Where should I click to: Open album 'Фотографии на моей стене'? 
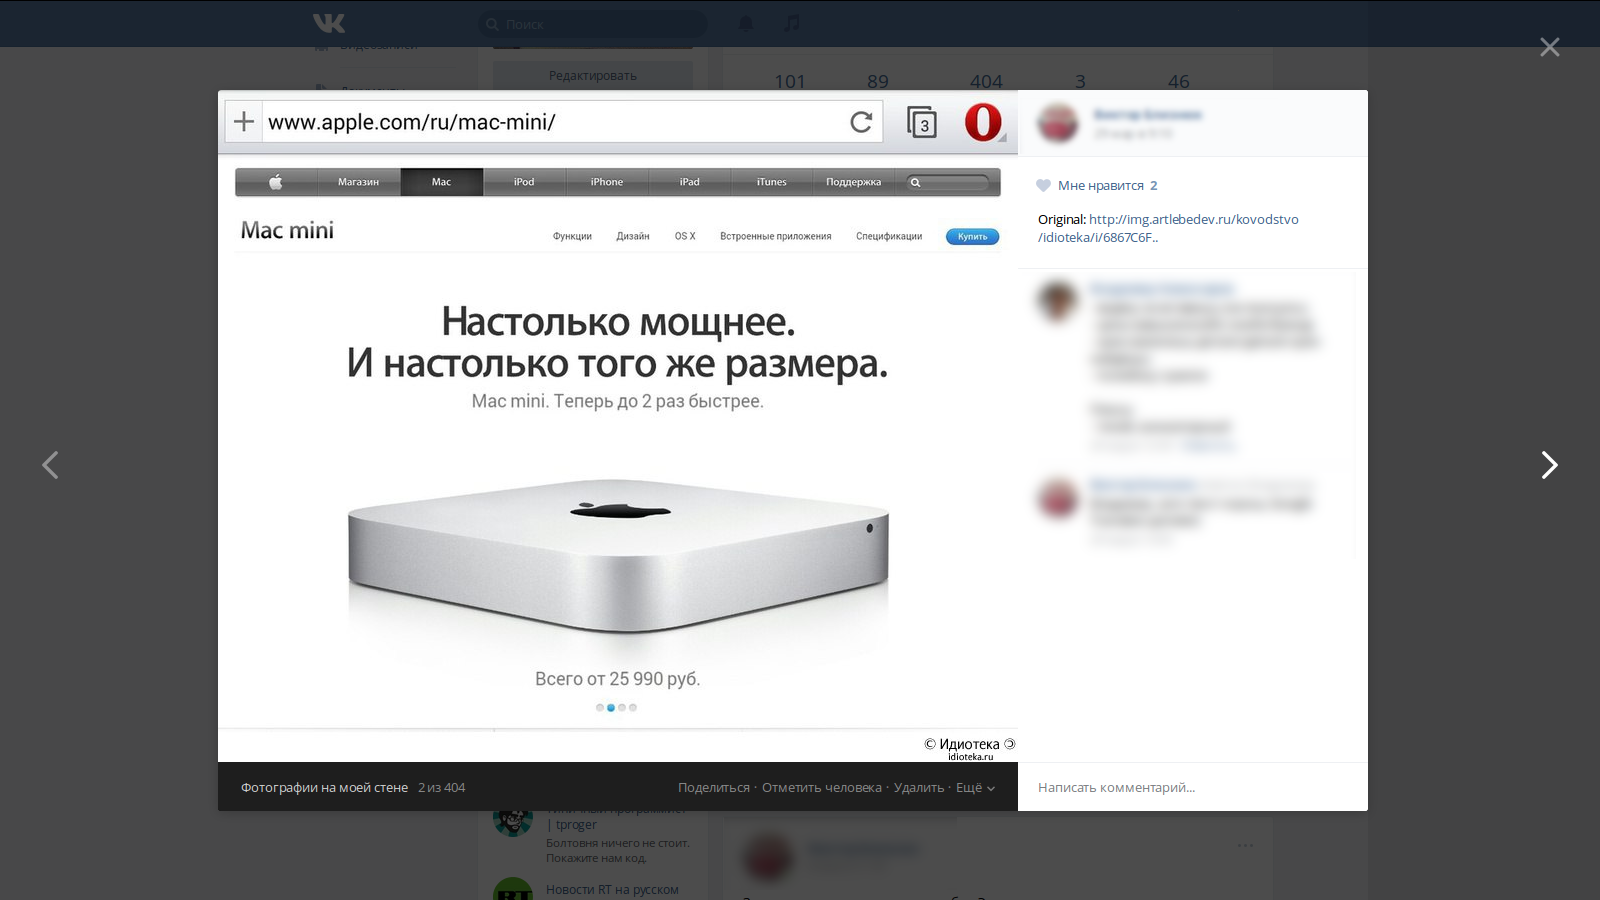(x=324, y=788)
